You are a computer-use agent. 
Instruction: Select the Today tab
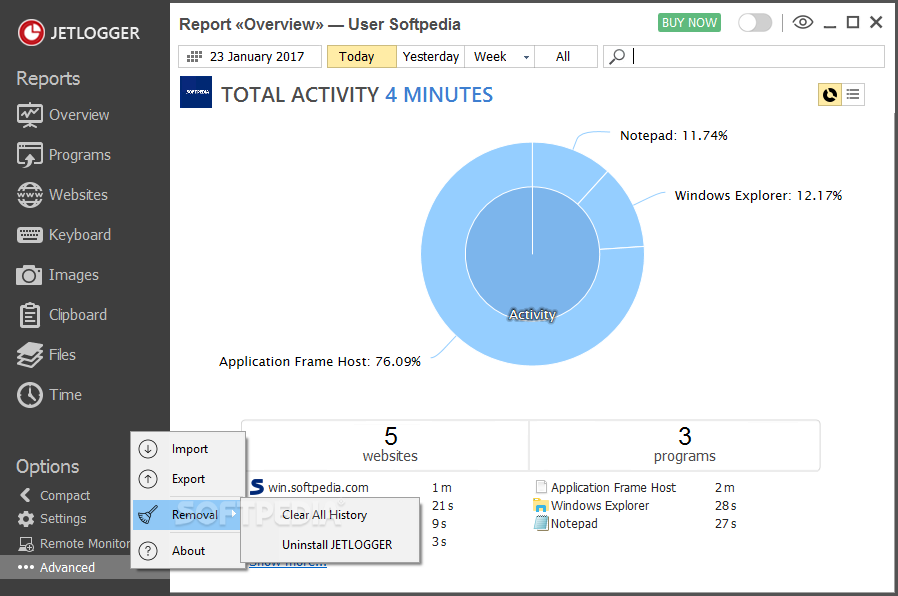[361, 57]
